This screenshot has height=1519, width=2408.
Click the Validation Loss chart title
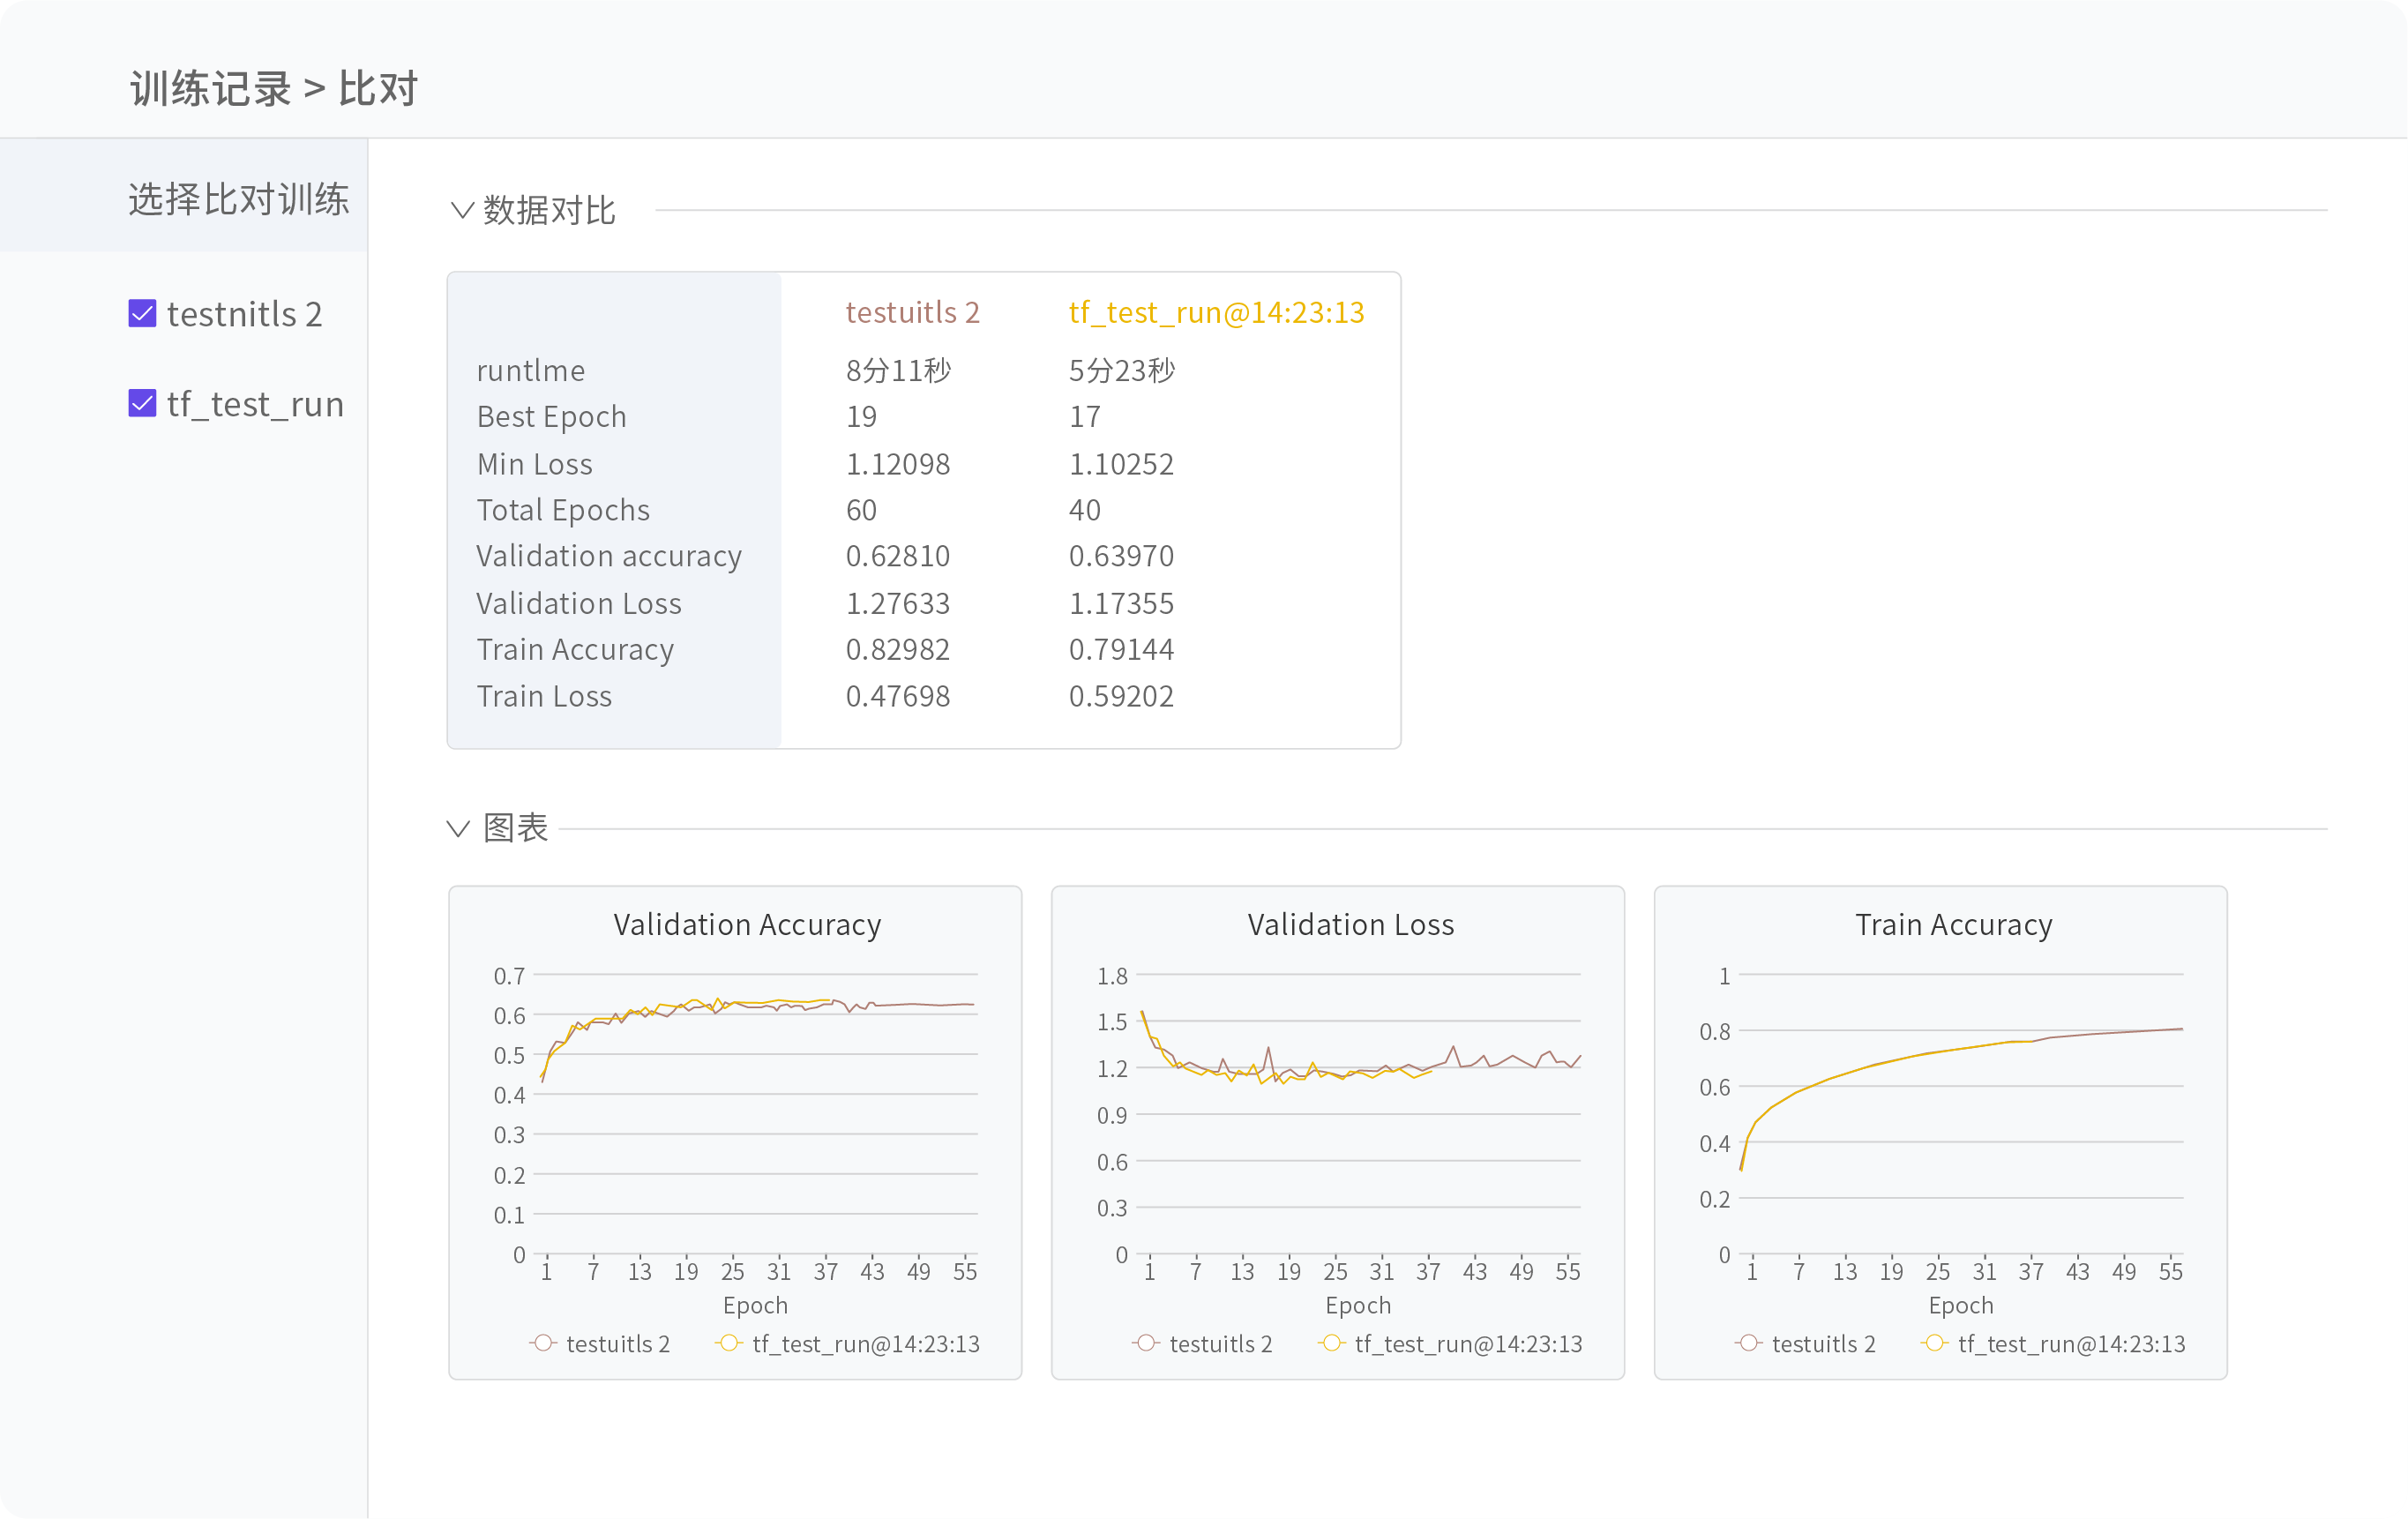(1351, 925)
